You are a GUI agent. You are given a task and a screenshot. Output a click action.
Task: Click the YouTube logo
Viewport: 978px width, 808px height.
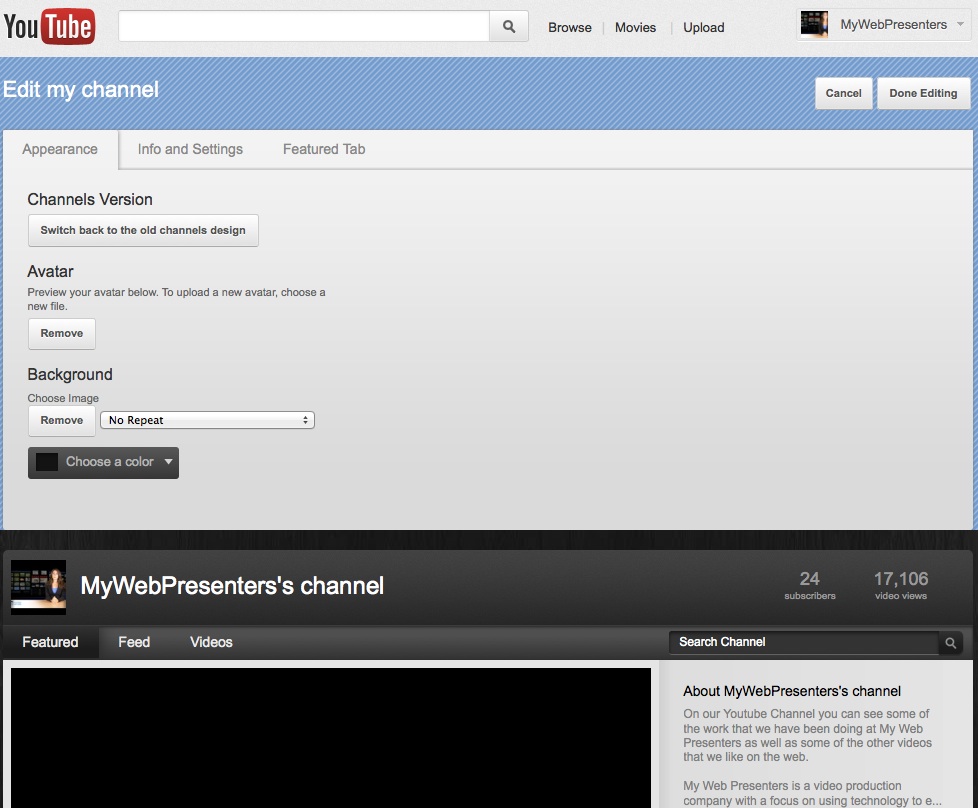49,26
